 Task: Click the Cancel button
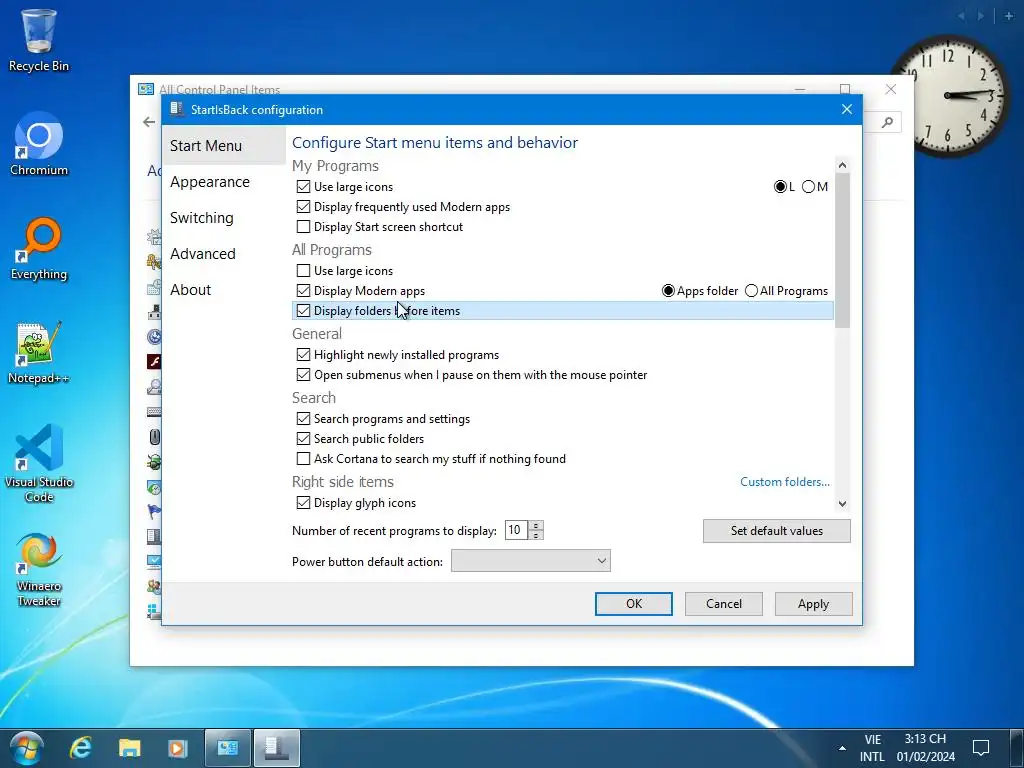724,604
